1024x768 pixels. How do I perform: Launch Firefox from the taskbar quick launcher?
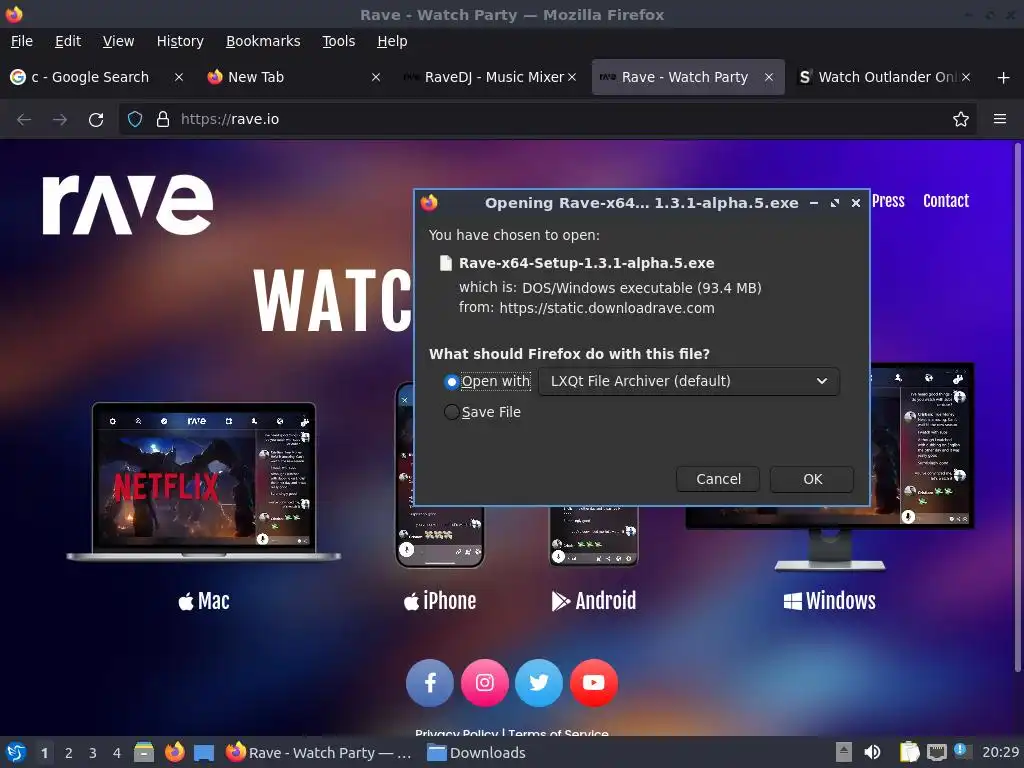tap(174, 753)
